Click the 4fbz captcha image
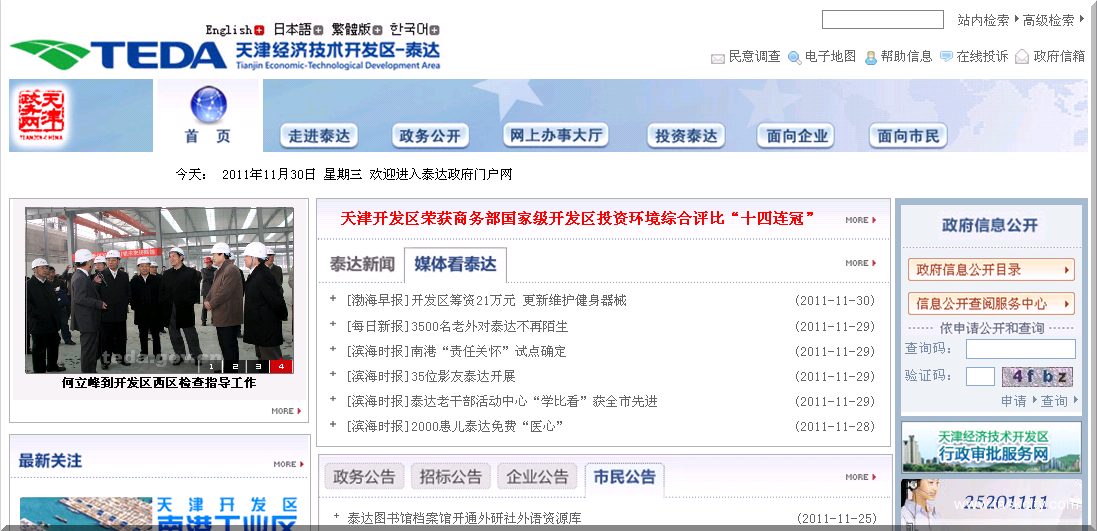 click(x=1037, y=377)
